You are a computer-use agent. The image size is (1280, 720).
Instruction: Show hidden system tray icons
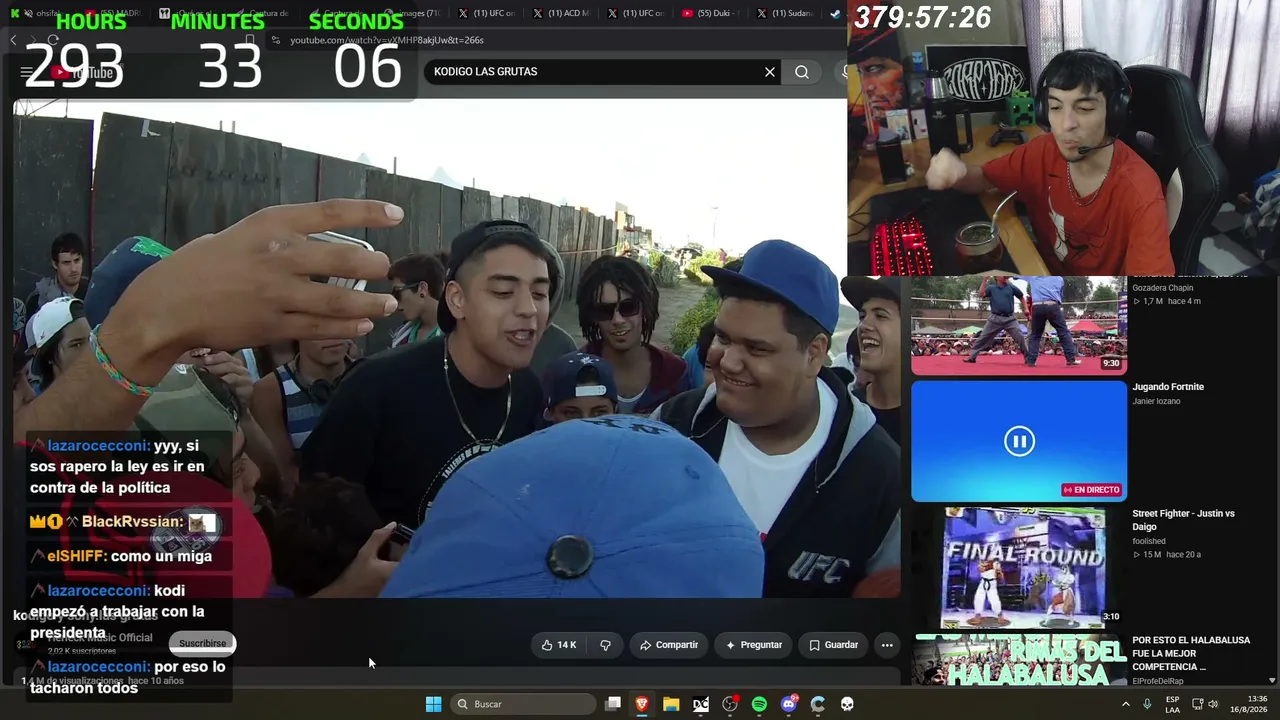pos(1125,704)
